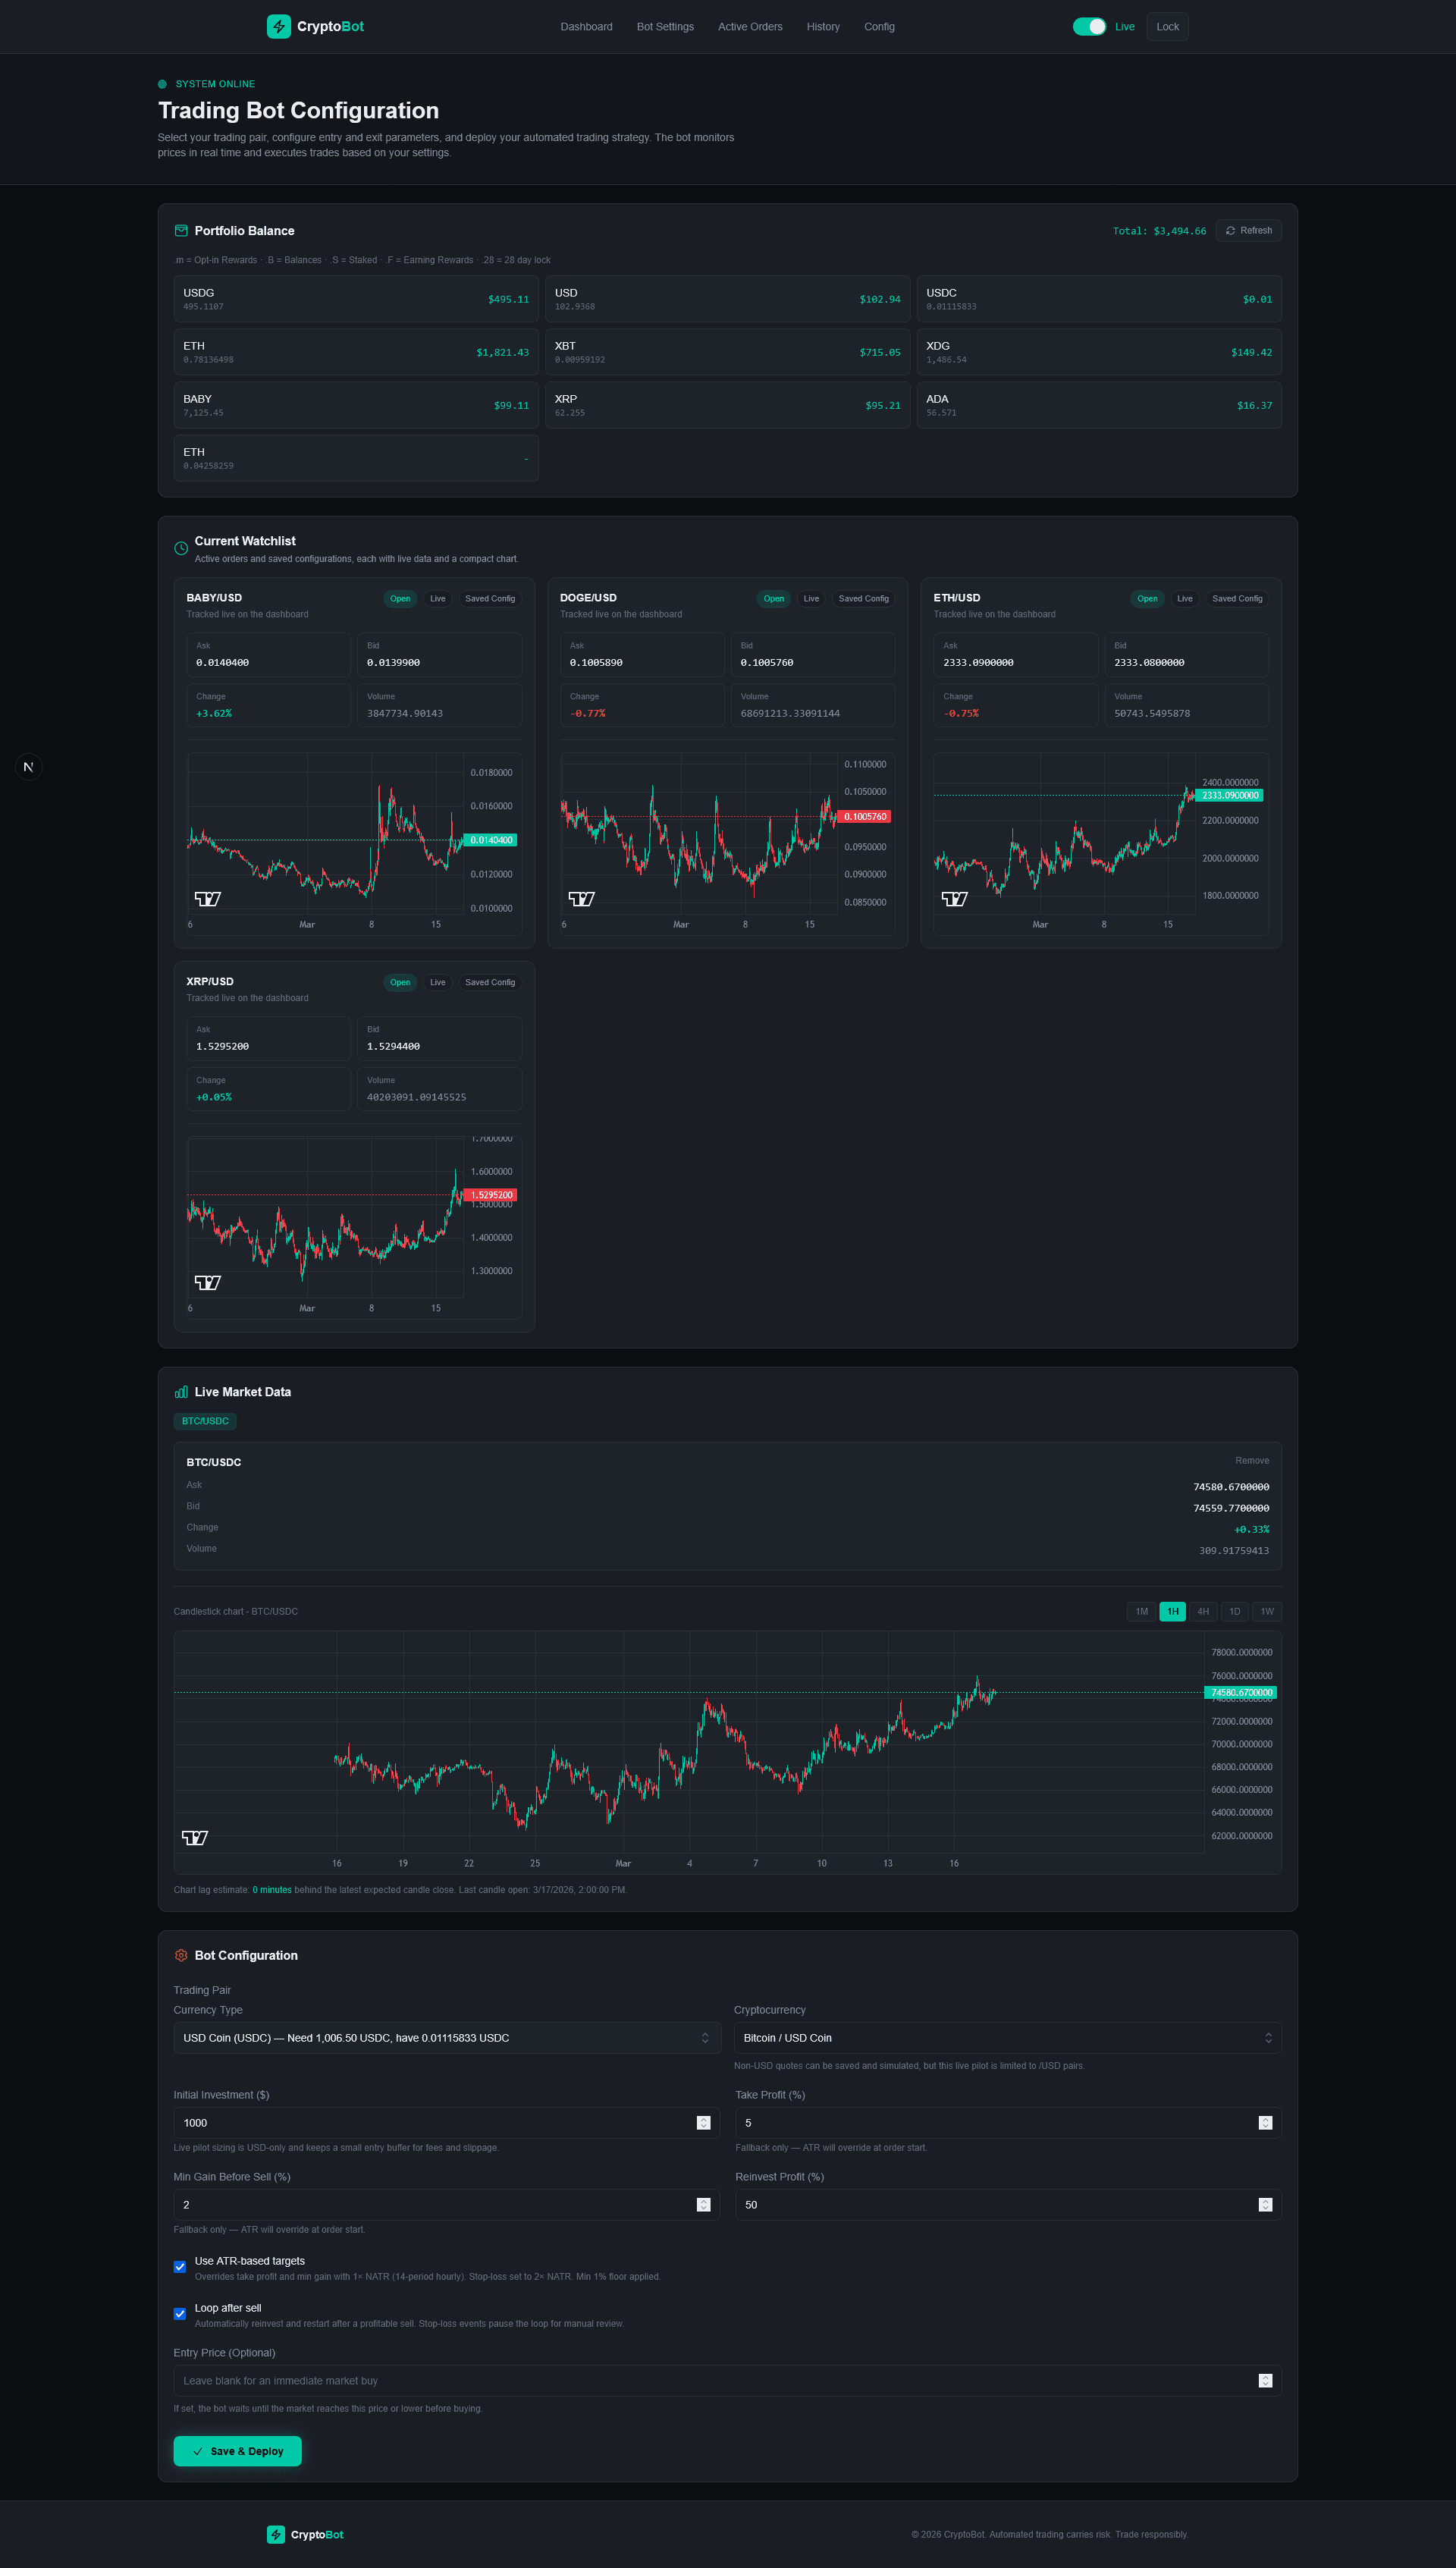The width and height of the screenshot is (1456, 2568).
Task: Open the Bitcoin / USD Coin cryptocurrency dropdown
Action: [x=1007, y=2038]
